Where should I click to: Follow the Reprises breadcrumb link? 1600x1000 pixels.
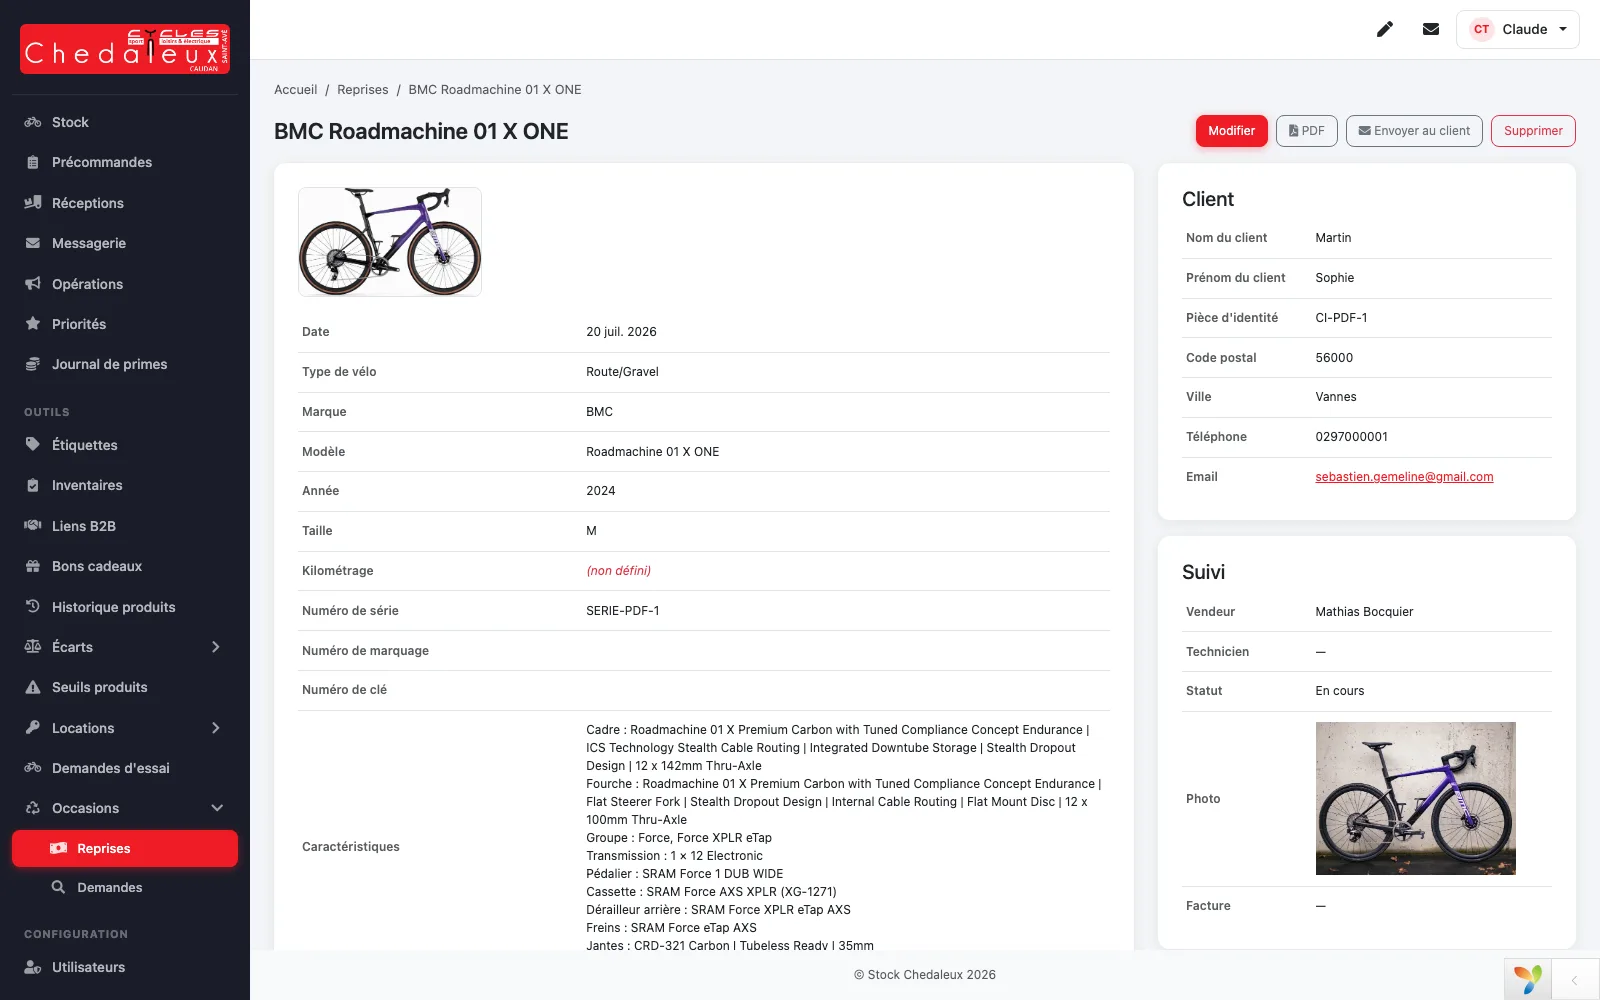[363, 90]
